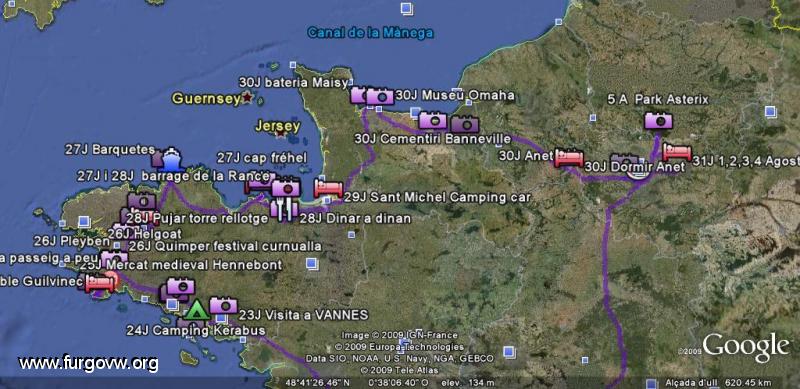This screenshot has width=800, height=389.
Task: Select the green tent Camping Kerabus marker
Action: [196, 310]
